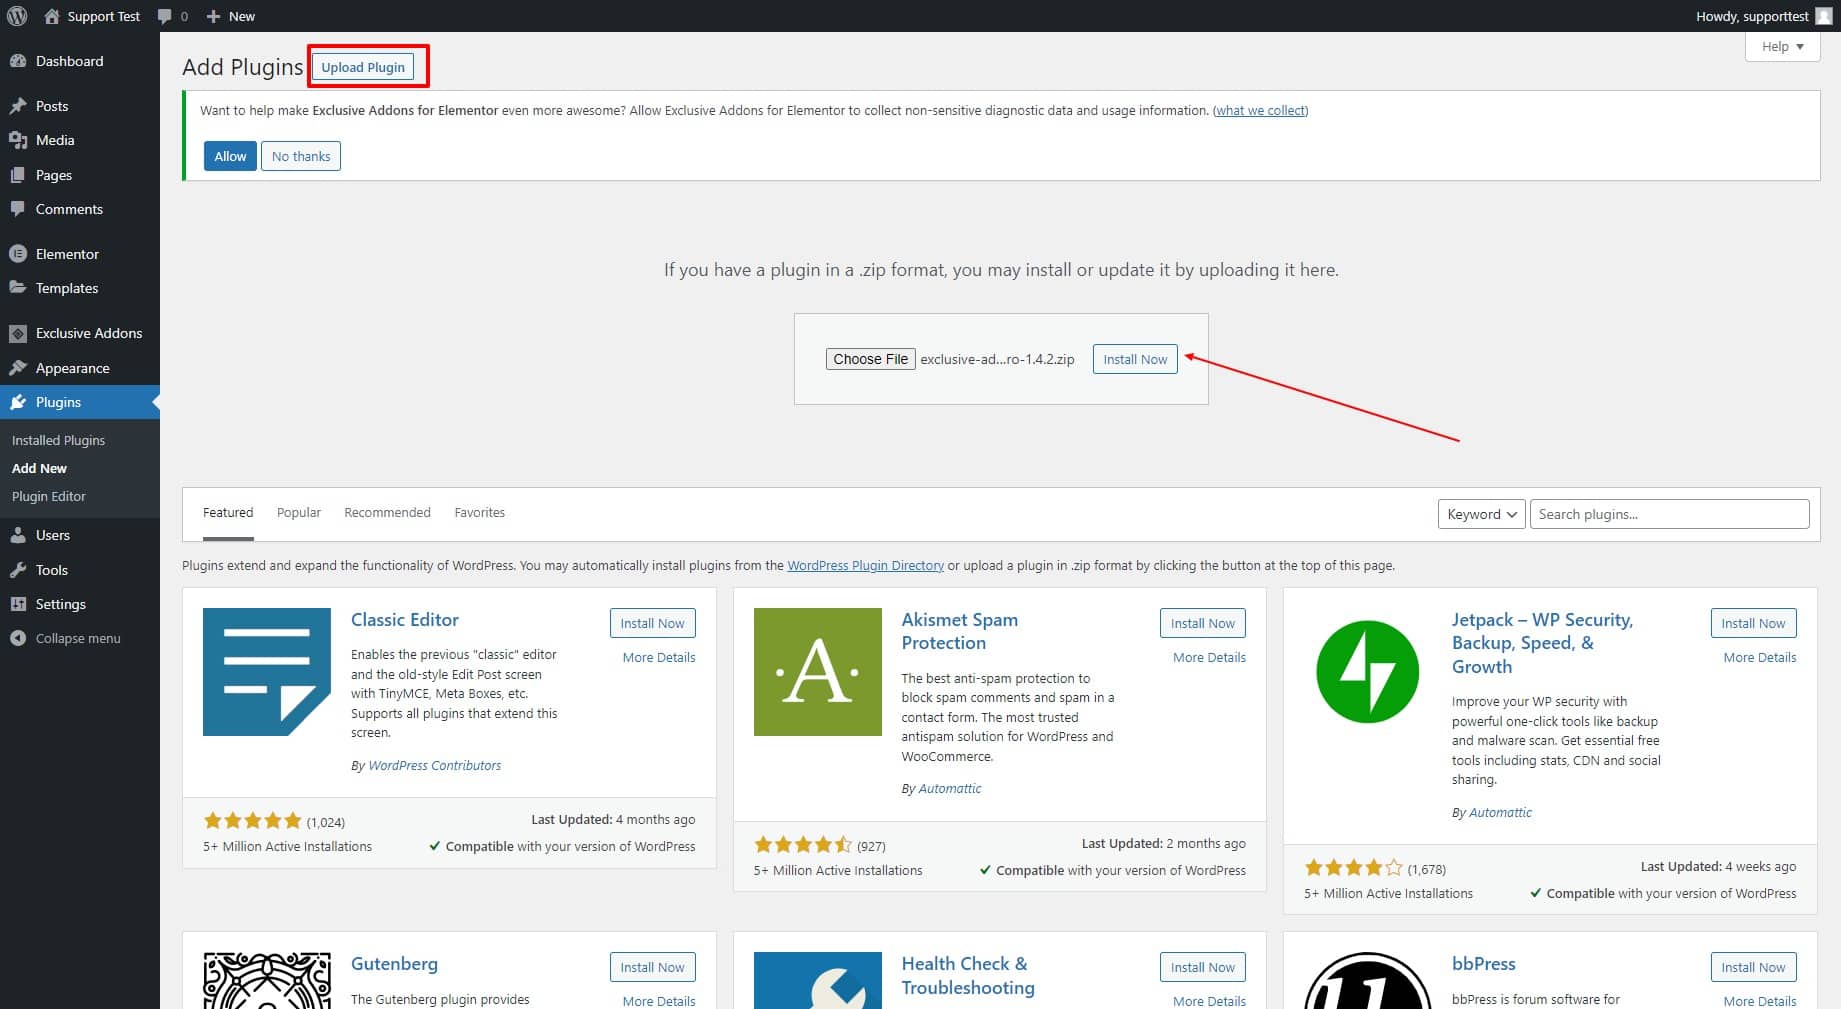
Task: Click the Choose File button
Action: pos(871,359)
